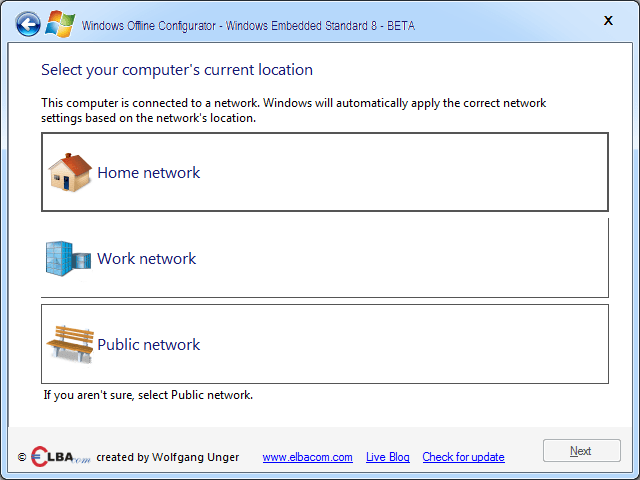The image size is (640, 480).
Task: Select the Public network park bench icon
Action: (x=70, y=344)
